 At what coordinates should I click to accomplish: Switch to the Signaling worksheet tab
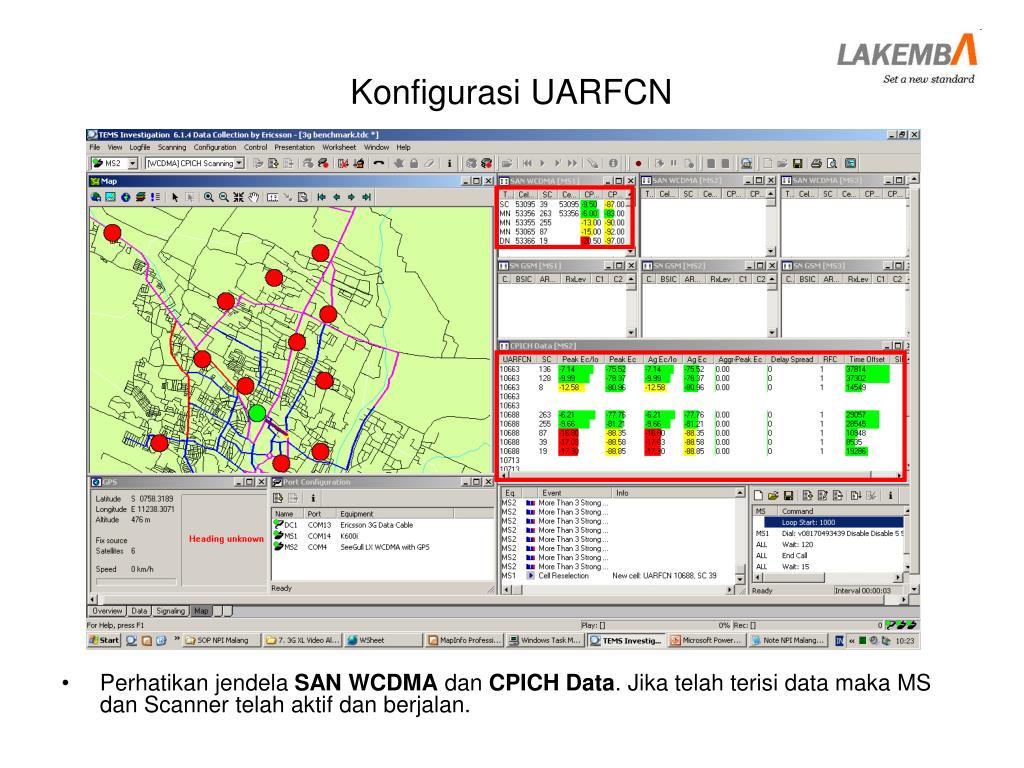(x=170, y=611)
